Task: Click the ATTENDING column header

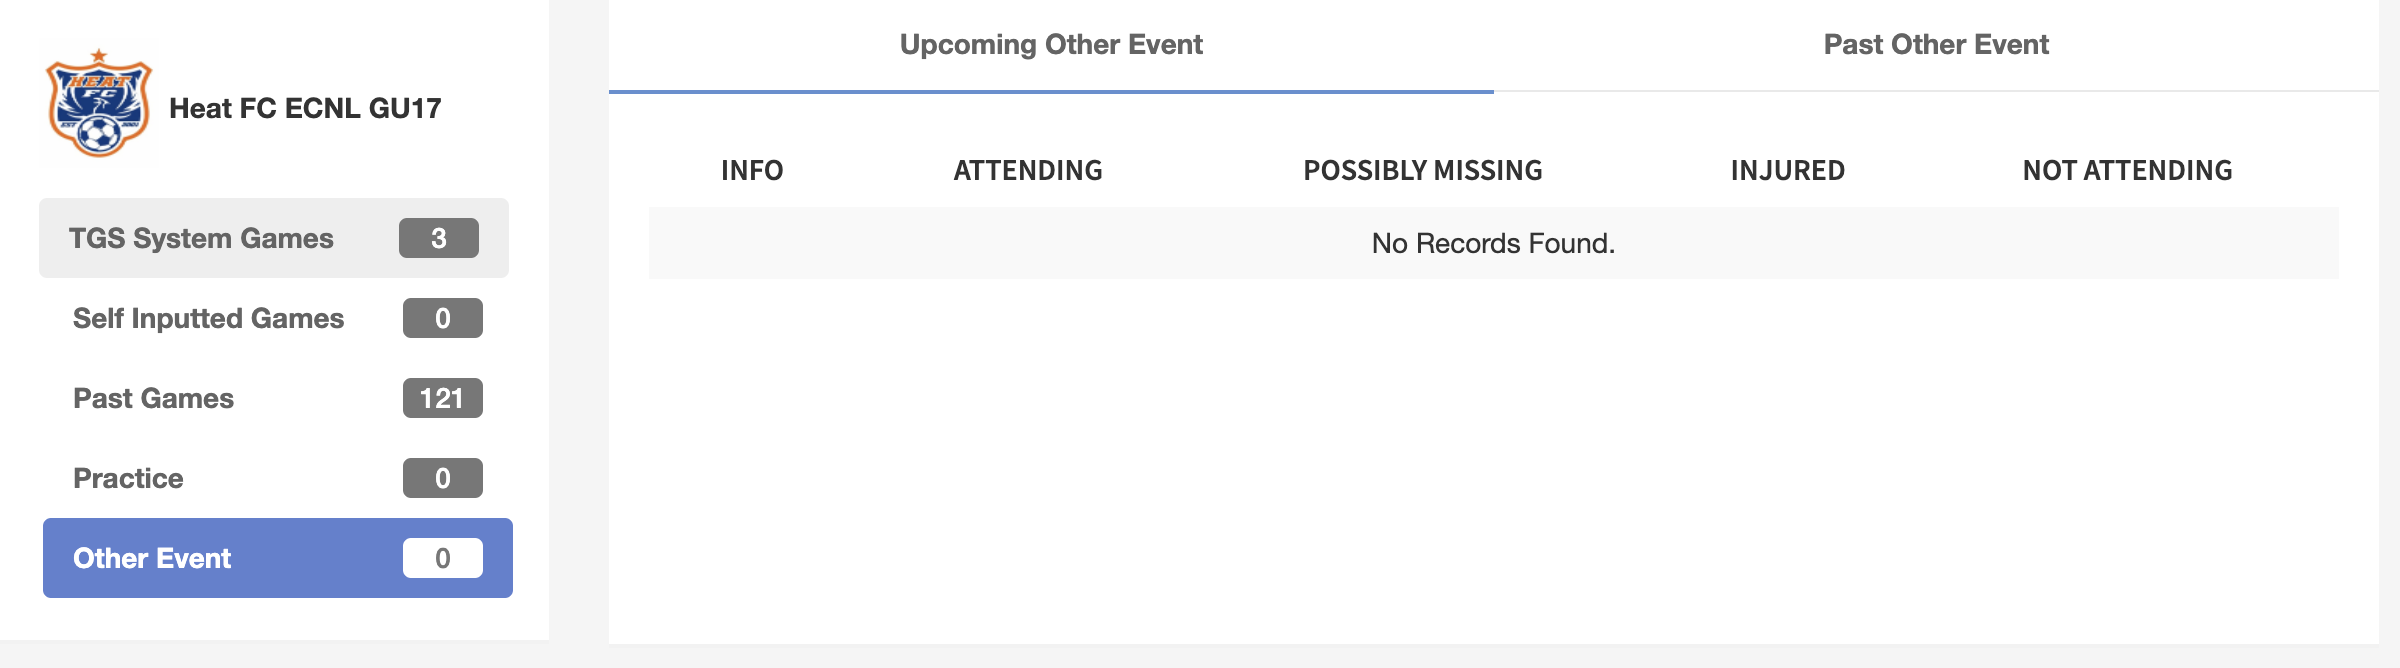Action: (1028, 171)
